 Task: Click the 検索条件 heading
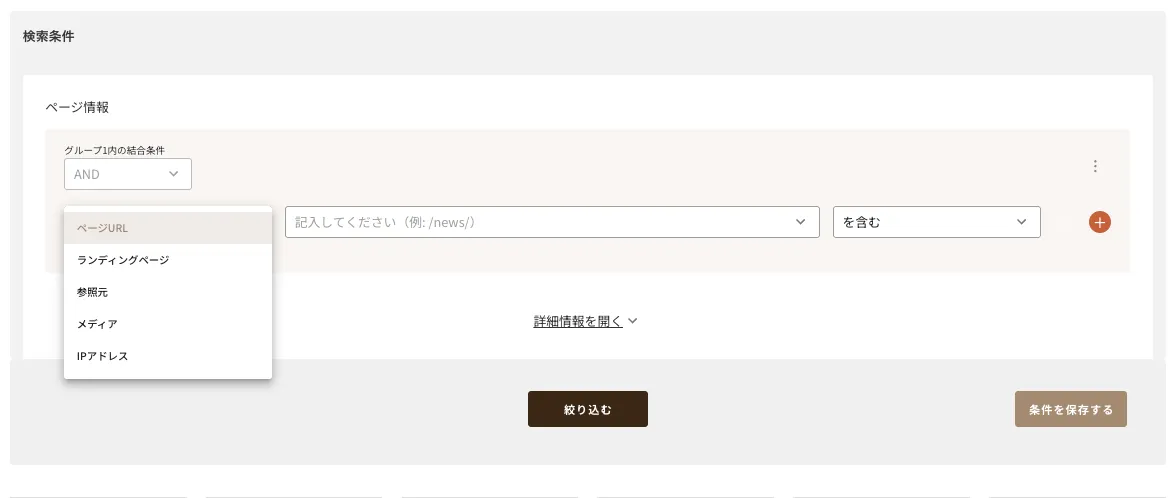coord(48,37)
